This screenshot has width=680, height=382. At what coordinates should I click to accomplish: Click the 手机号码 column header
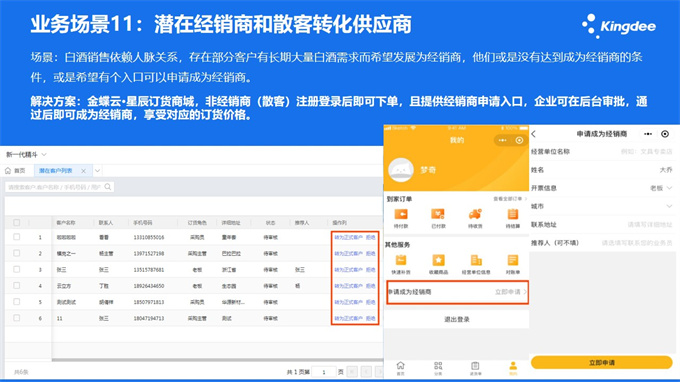[x=143, y=222]
